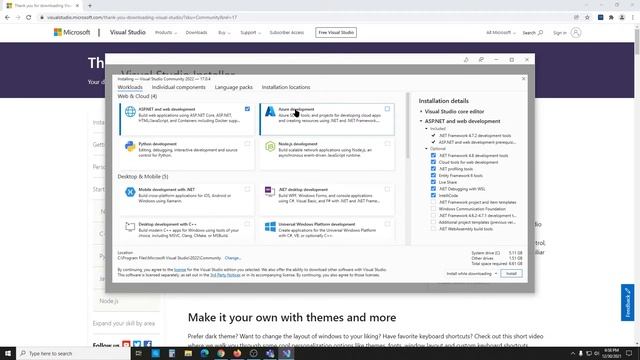Open File Explorer from the taskbar
This screenshot has width=640, height=360.
[x=188, y=353]
